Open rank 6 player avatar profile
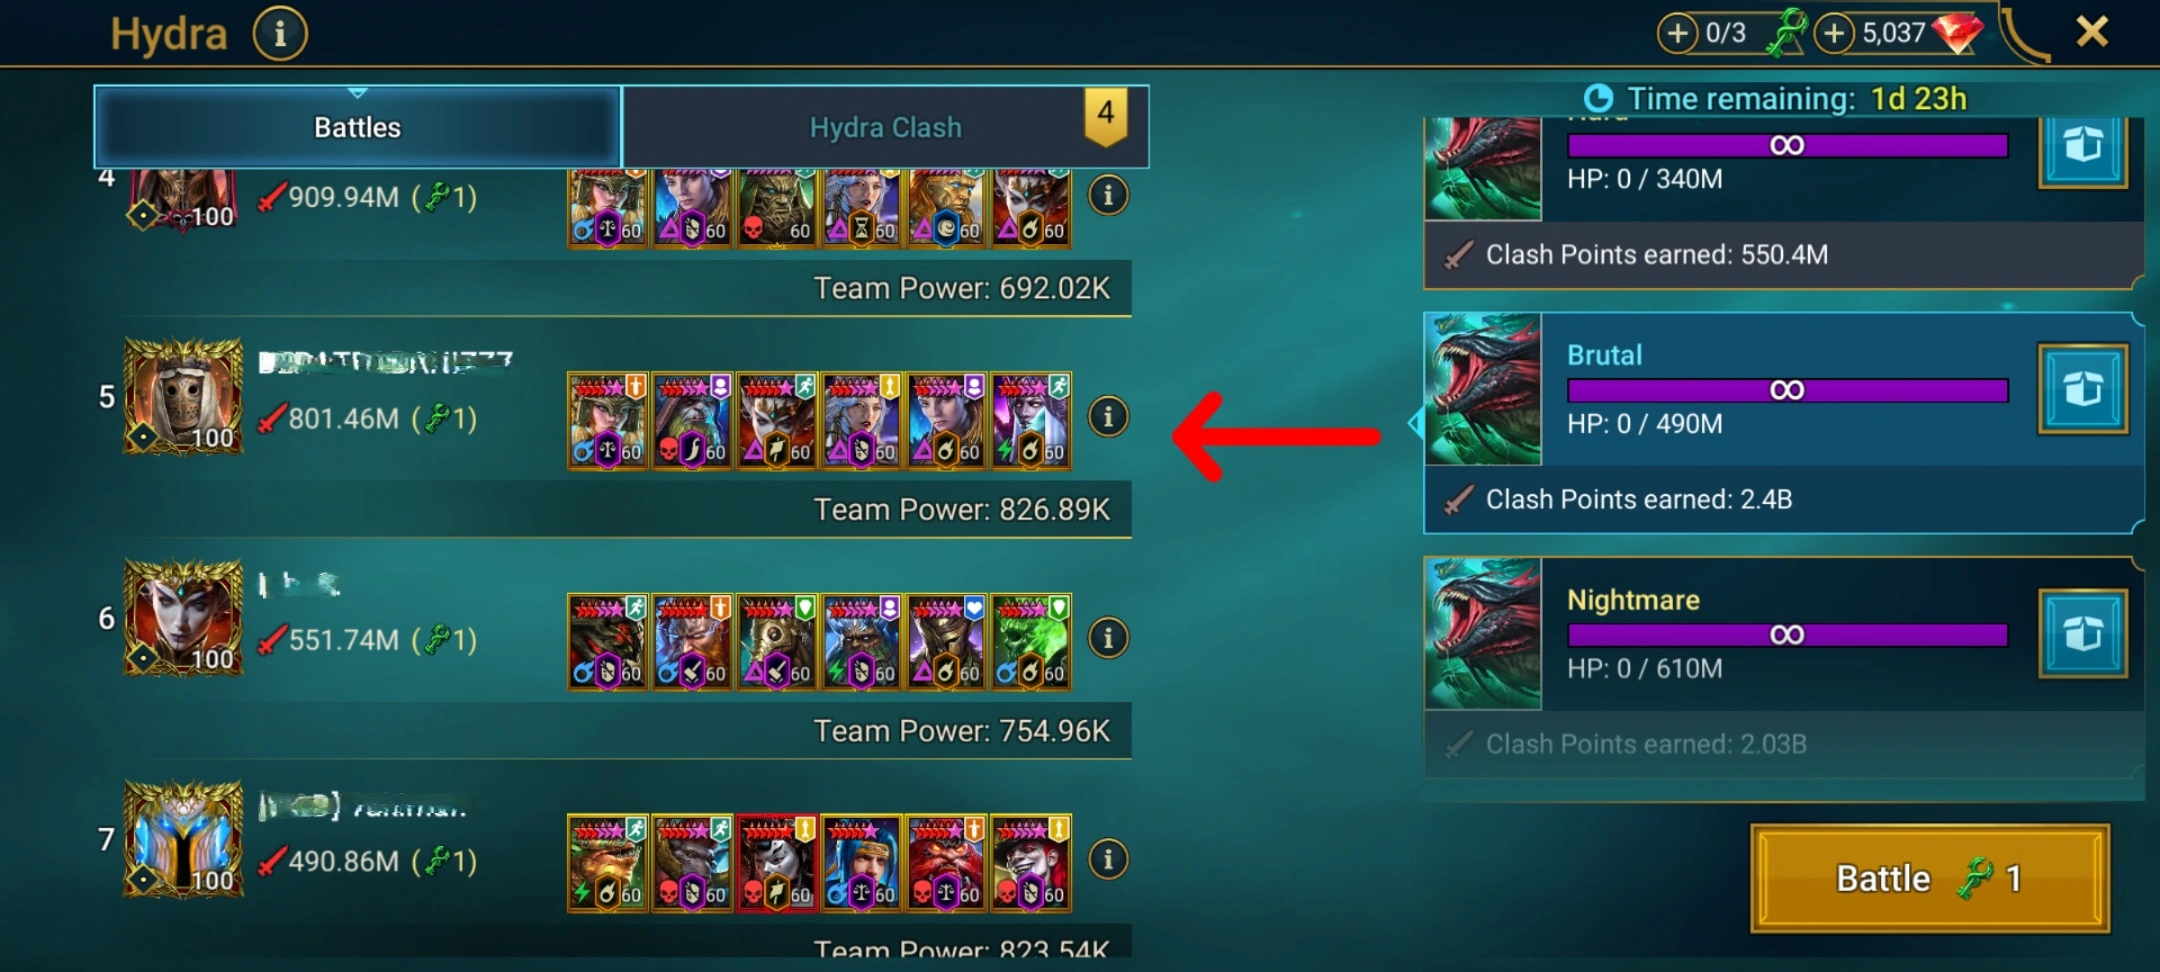The width and height of the screenshot is (2160, 972). click(183, 617)
